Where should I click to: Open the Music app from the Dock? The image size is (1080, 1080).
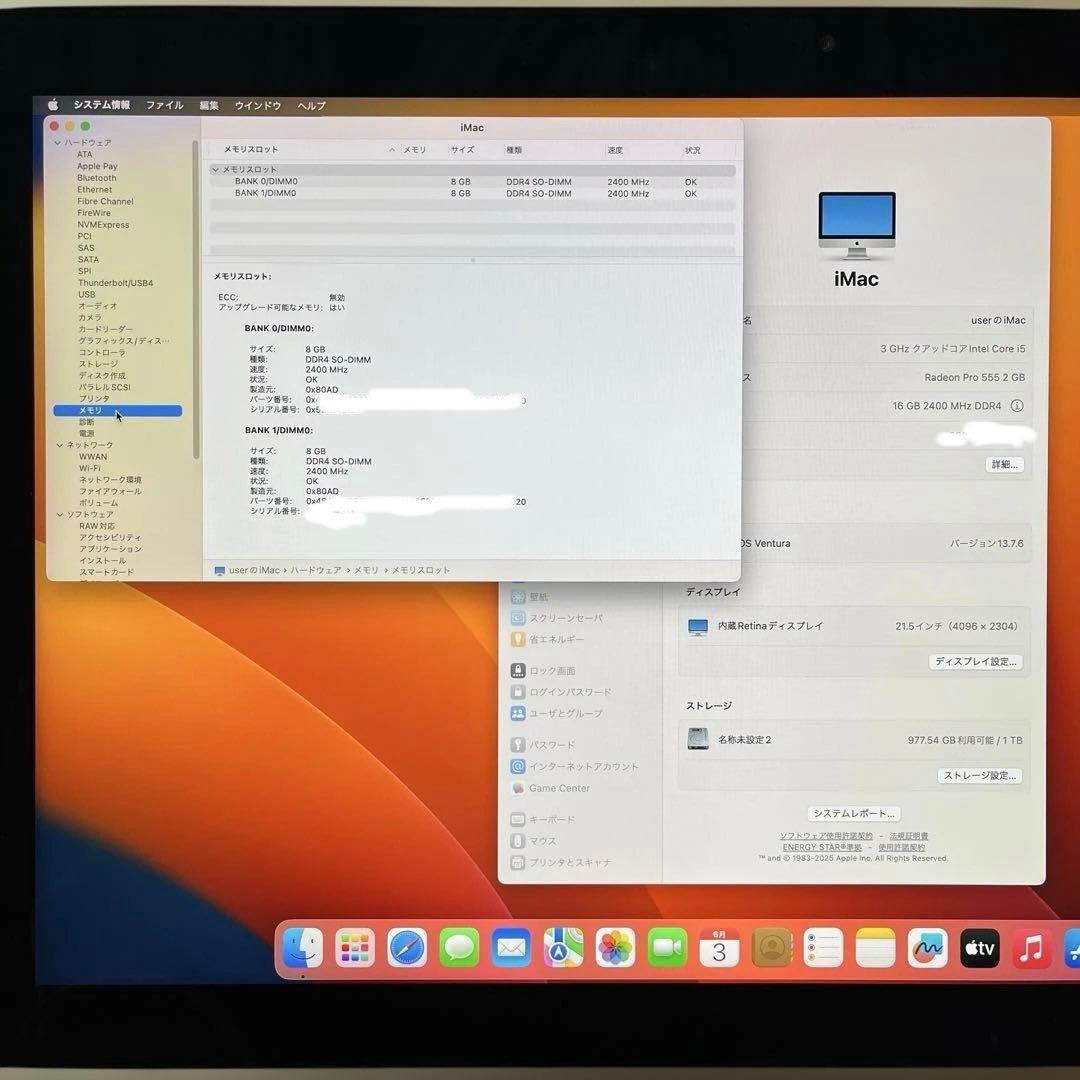(1031, 947)
